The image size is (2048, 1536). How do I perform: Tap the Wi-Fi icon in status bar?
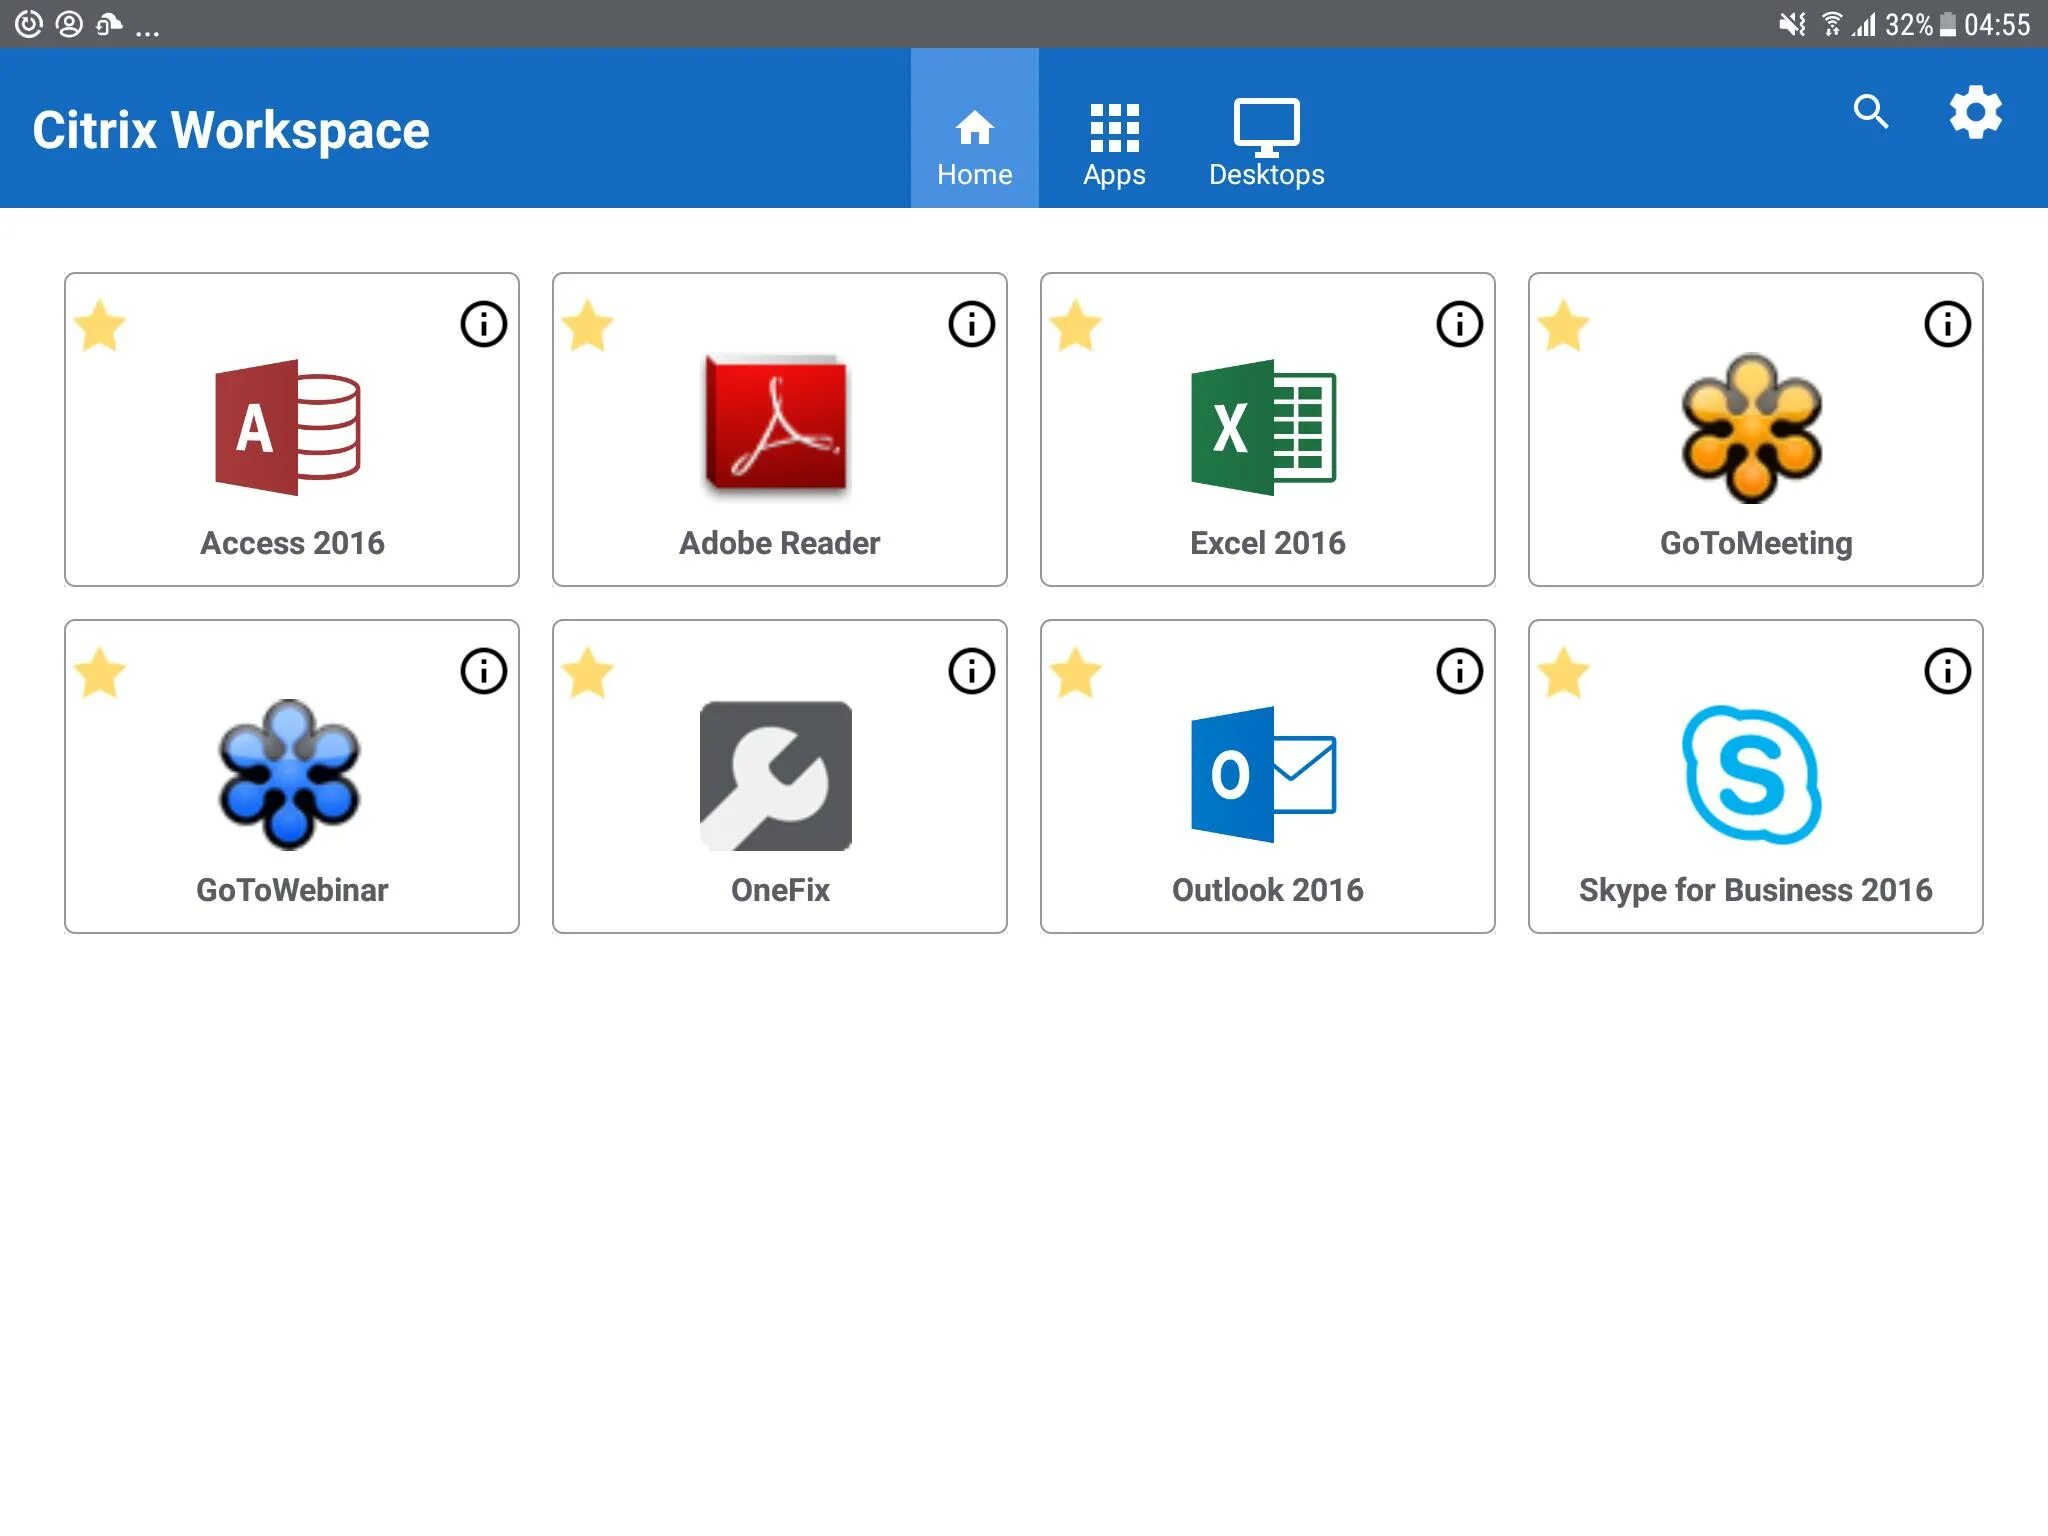point(1831,24)
